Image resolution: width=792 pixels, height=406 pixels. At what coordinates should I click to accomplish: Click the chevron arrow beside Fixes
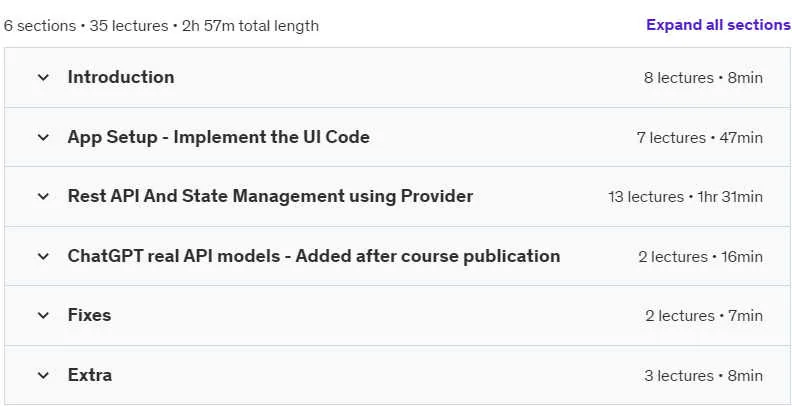pyautogui.click(x=43, y=316)
